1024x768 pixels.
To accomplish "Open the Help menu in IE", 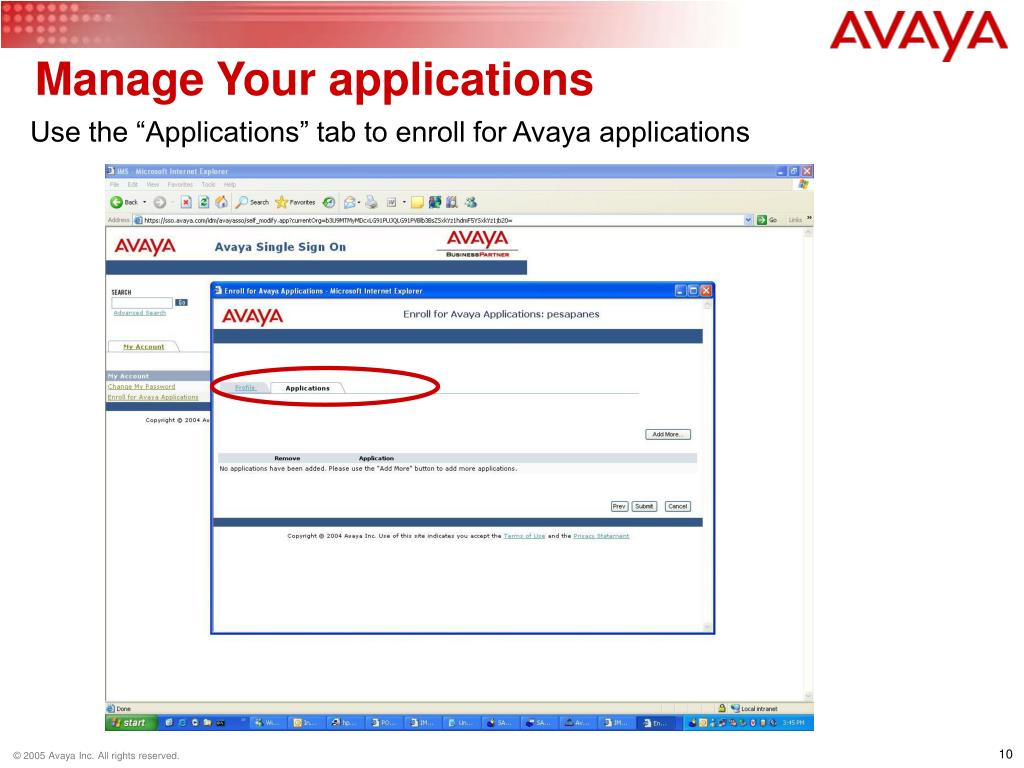I will [x=230, y=185].
